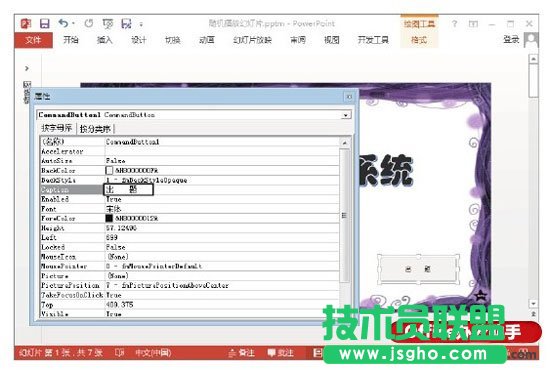Select the TakeFocusOnClick property row
Image resolution: width=550 pixels, height=370 pixels.
click(x=190, y=295)
